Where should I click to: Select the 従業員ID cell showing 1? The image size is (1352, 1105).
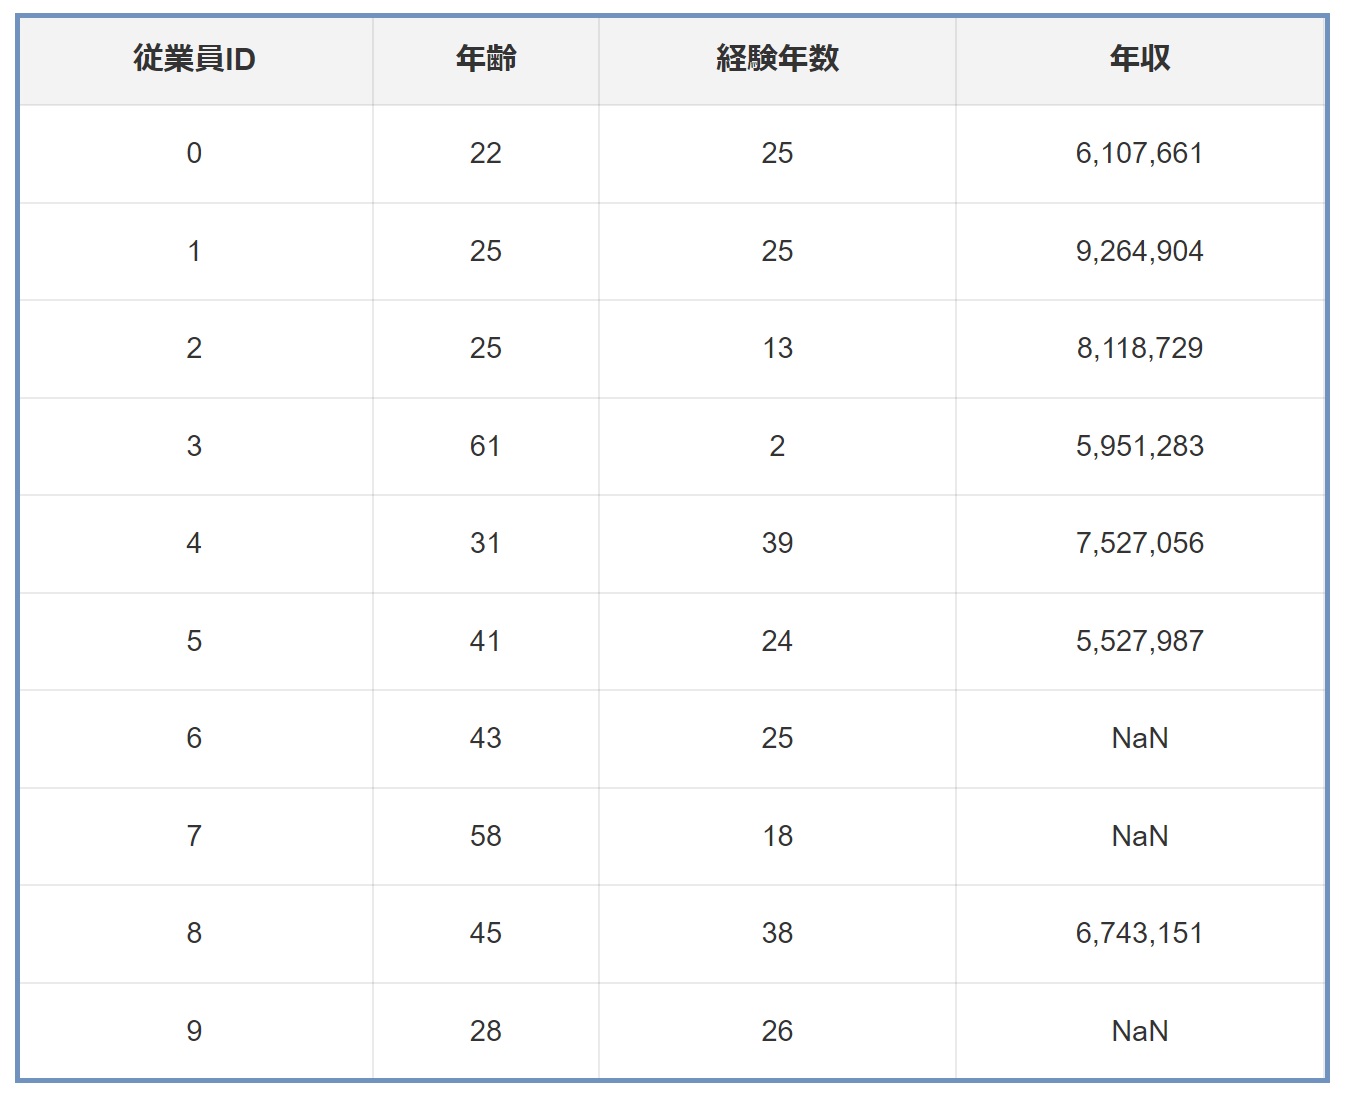coord(195,251)
